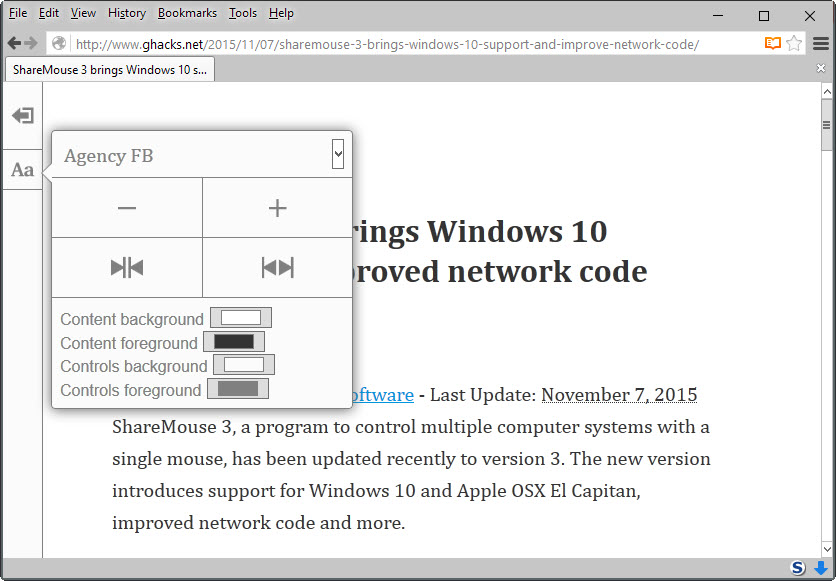Click the 'Controls foreground' label
The width and height of the screenshot is (836, 581).
(131, 390)
